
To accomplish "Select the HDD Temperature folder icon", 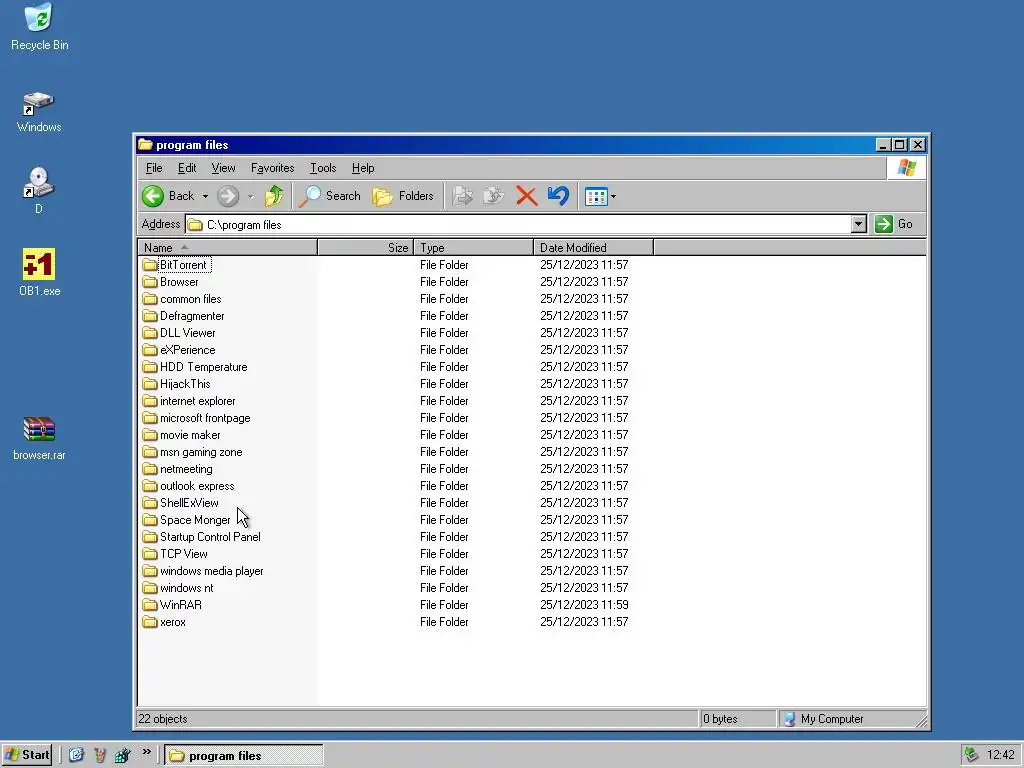I will 150,366.
